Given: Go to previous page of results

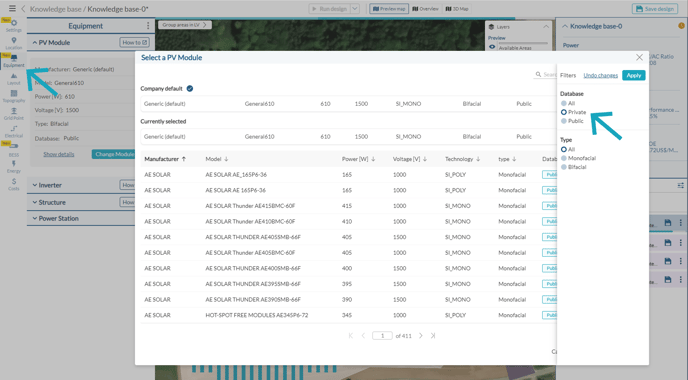Looking at the screenshot, I should 363,336.
